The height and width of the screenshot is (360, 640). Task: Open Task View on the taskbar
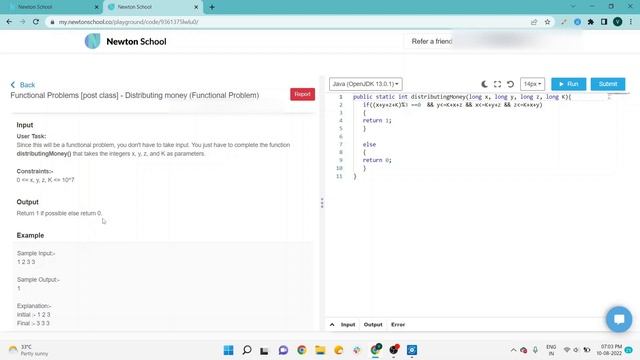[264, 350]
